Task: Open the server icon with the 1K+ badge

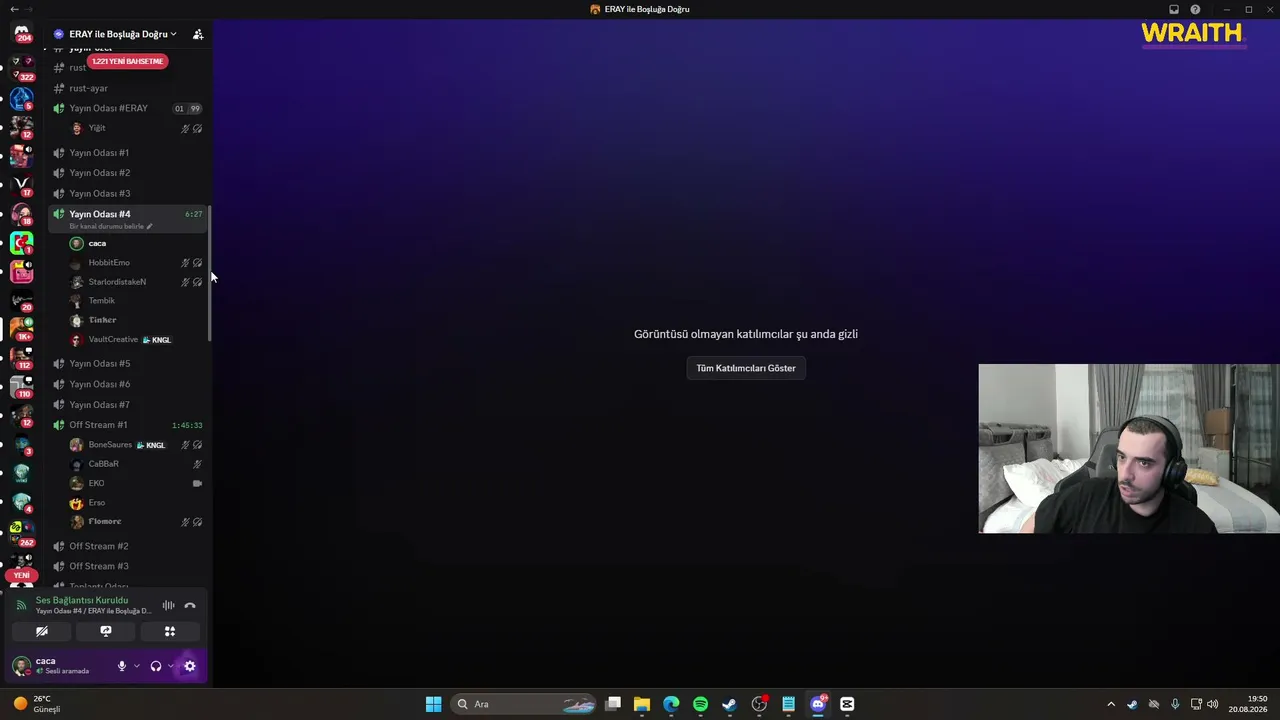Action: (x=21, y=328)
